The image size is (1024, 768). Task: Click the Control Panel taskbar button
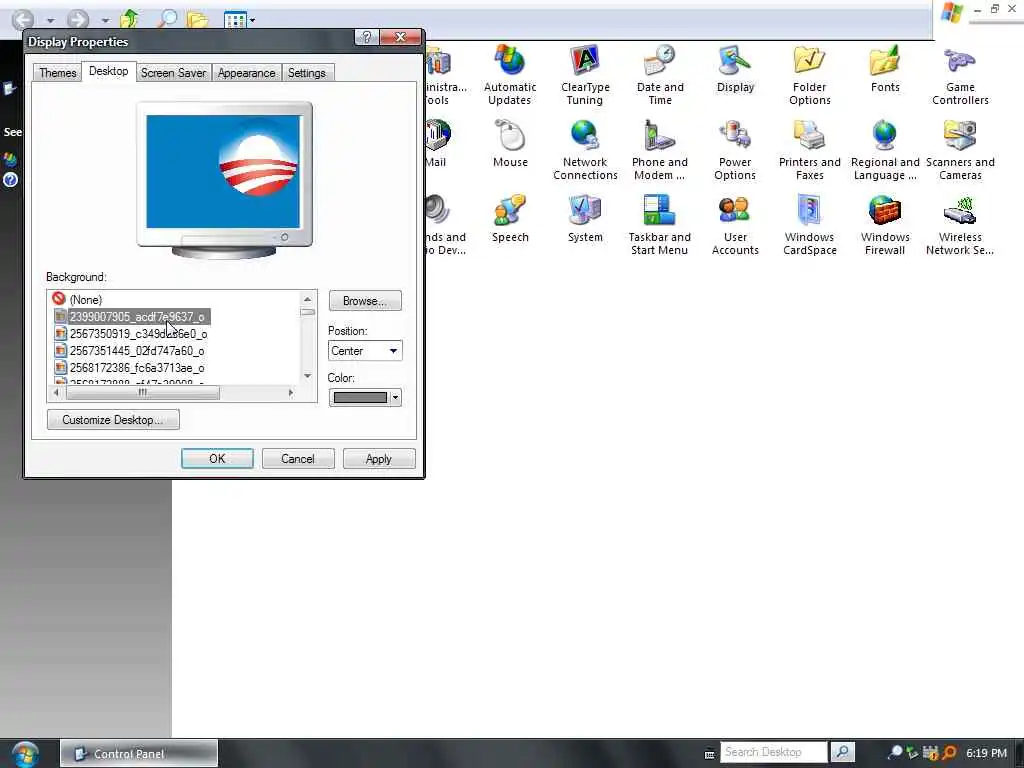click(x=139, y=753)
